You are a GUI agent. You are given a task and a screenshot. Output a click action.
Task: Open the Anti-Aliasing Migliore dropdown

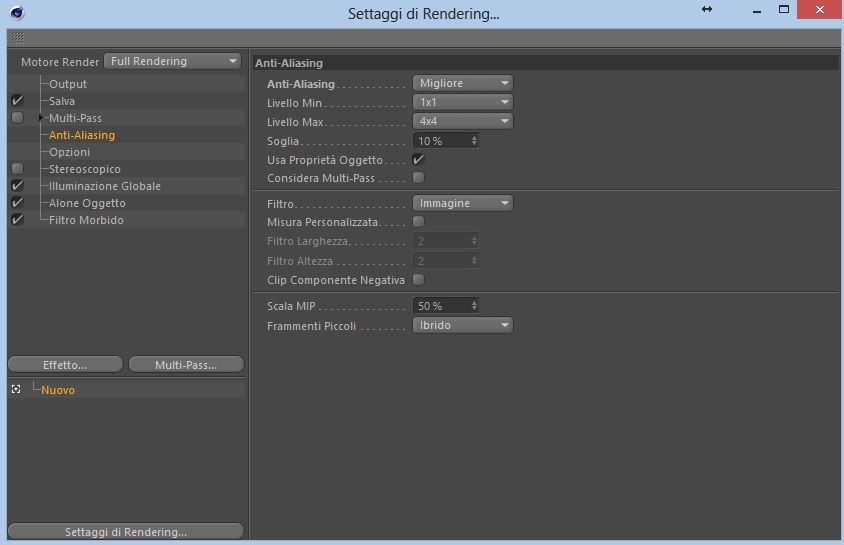(x=462, y=83)
